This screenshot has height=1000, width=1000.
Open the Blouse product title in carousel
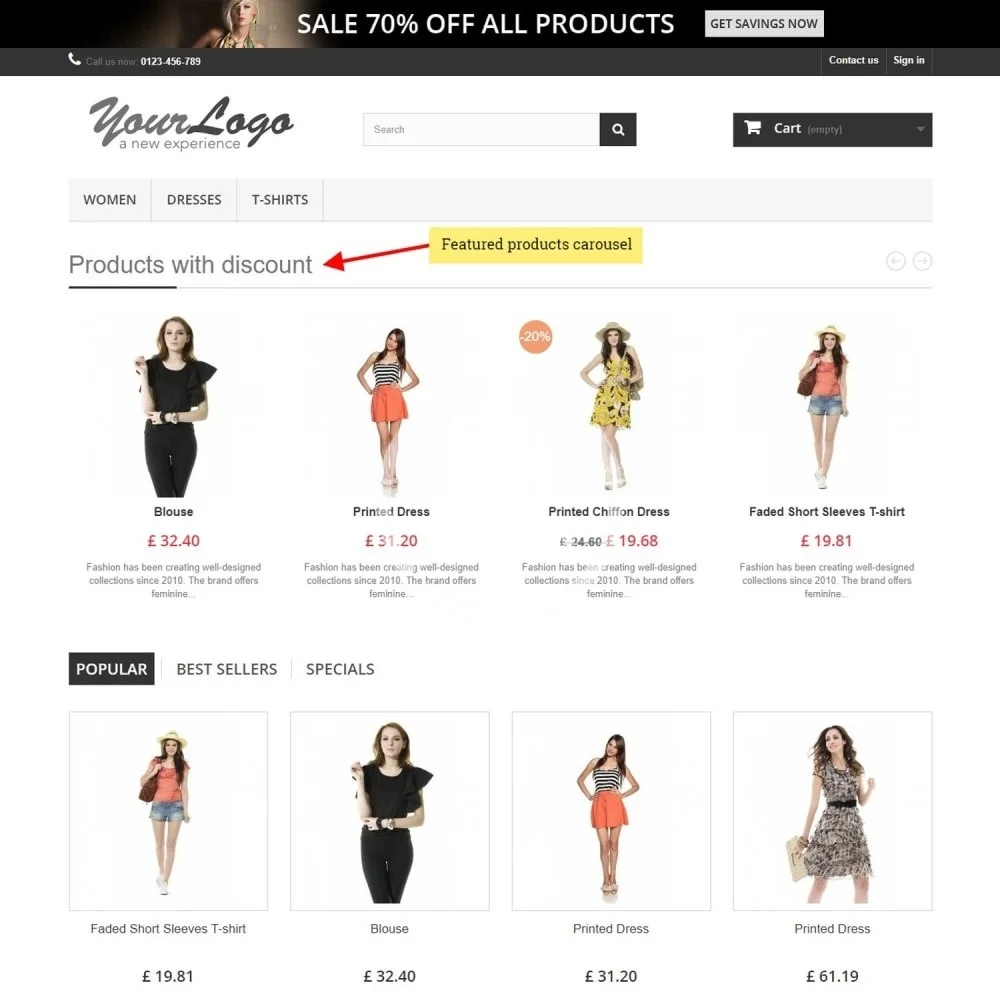(173, 511)
